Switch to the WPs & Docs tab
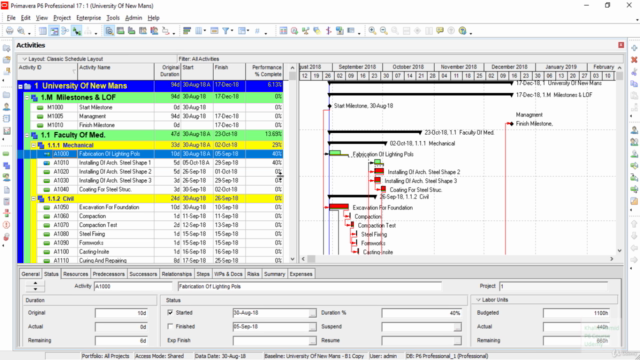Image resolution: width=640 pixels, height=360 pixels. coord(228,274)
